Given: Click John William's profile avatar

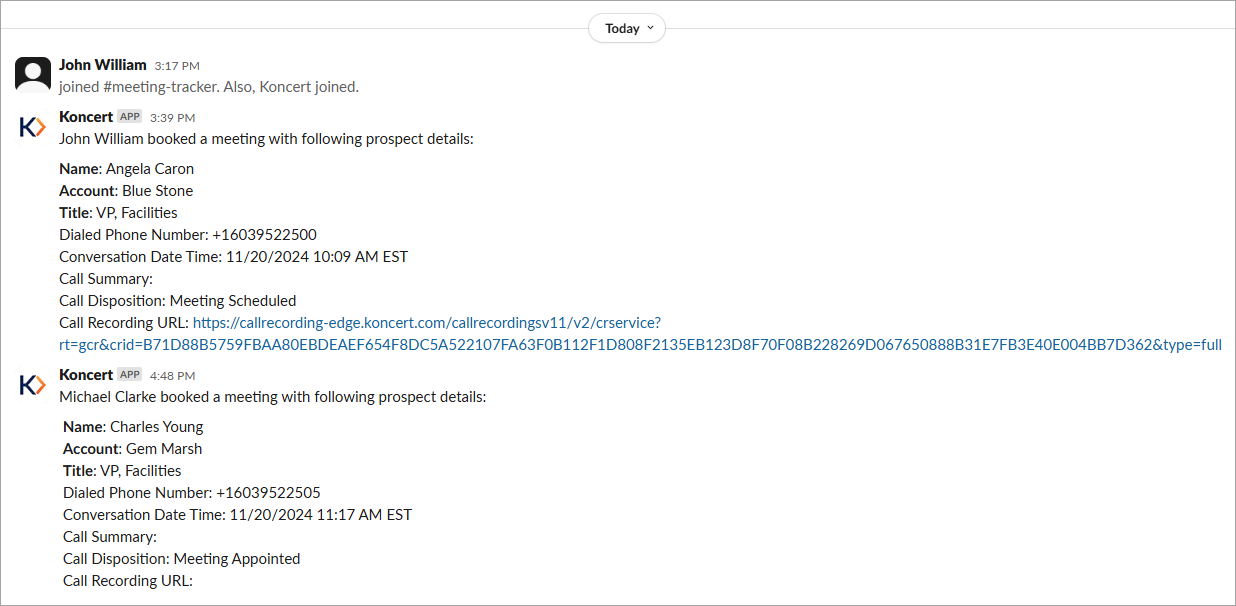Looking at the screenshot, I should (33, 75).
